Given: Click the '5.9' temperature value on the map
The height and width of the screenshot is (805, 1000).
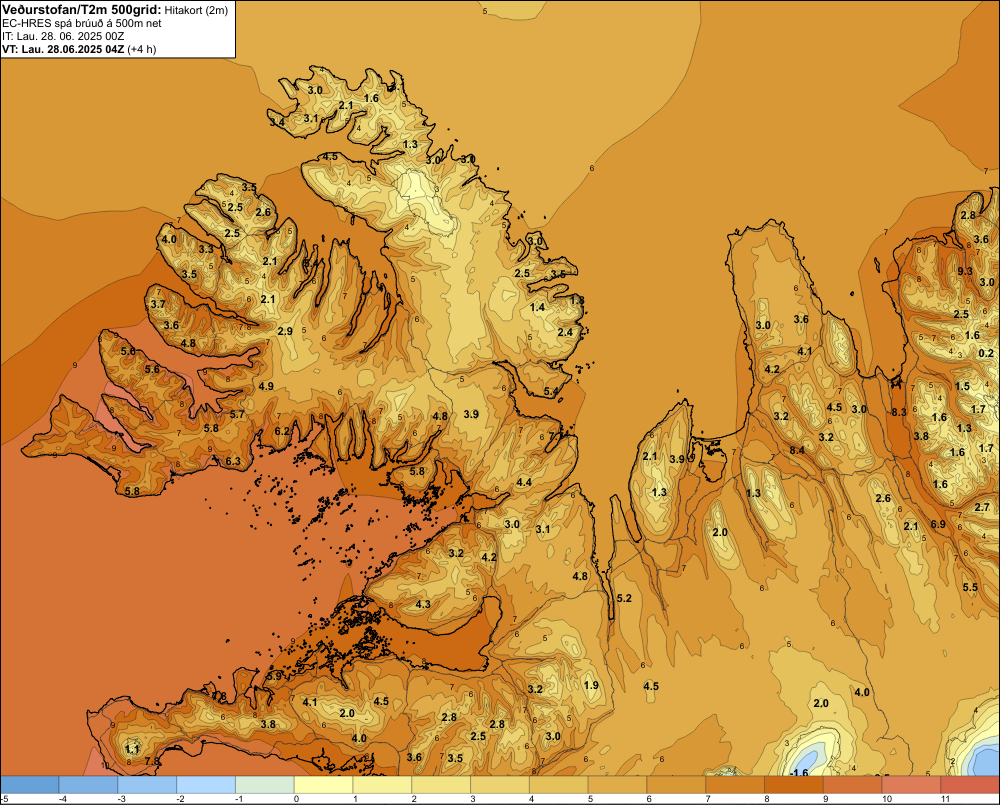Looking at the screenshot, I should click(274, 676).
